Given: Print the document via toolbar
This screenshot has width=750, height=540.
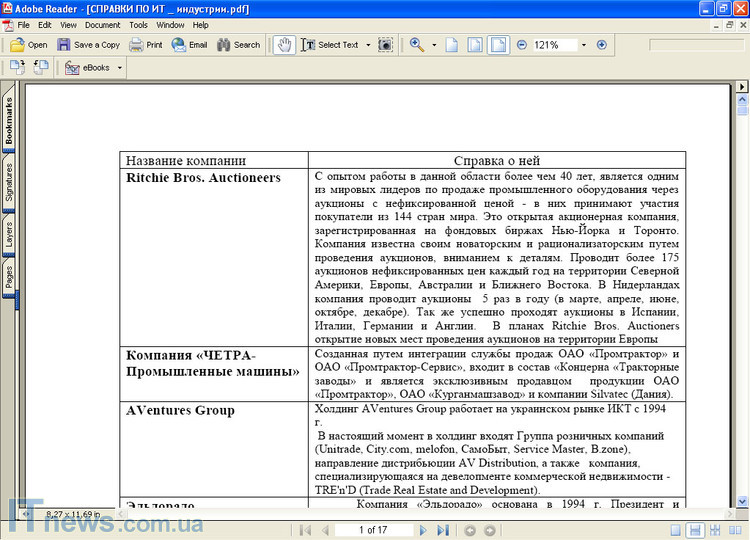Looking at the screenshot, I should click(146, 45).
